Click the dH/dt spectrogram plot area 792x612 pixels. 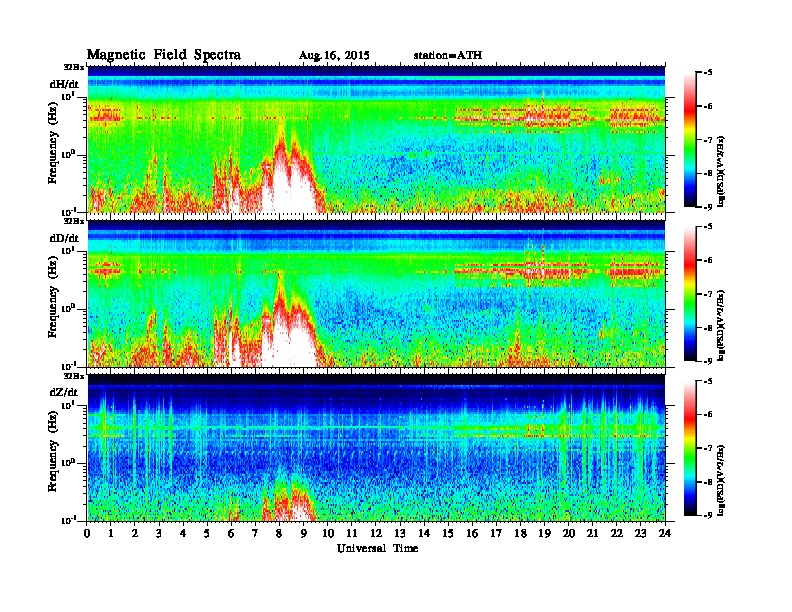coord(376,139)
